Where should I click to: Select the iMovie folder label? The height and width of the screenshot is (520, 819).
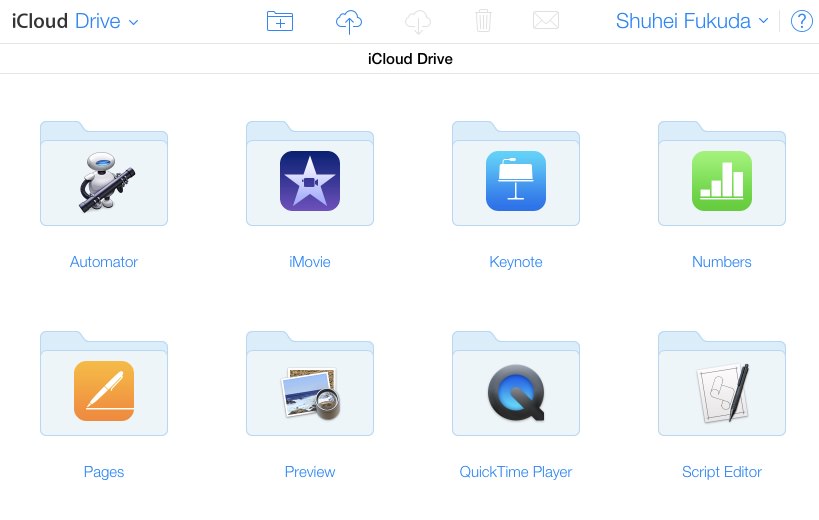pos(310,262)
